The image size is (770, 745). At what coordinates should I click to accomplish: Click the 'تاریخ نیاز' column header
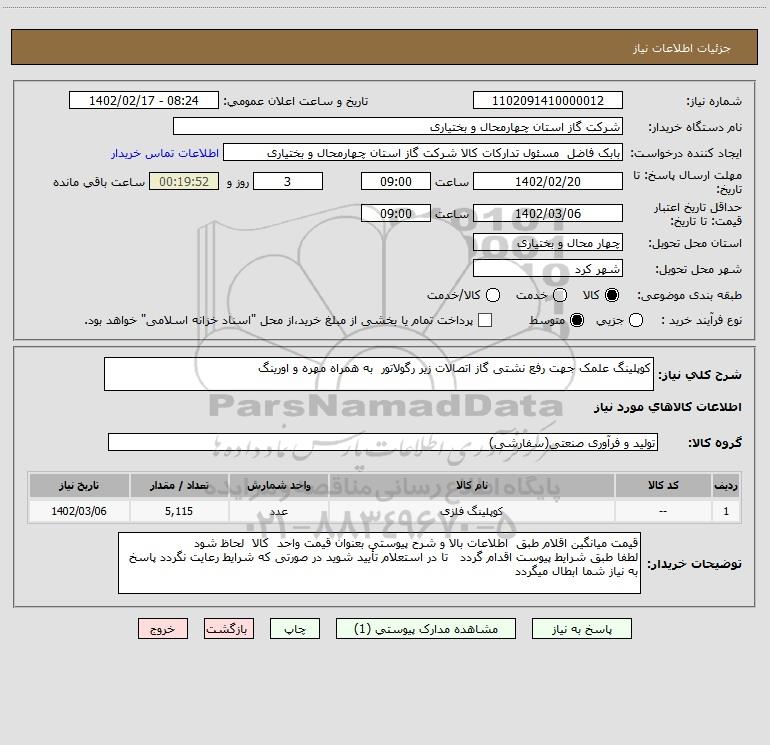point(79,485)
